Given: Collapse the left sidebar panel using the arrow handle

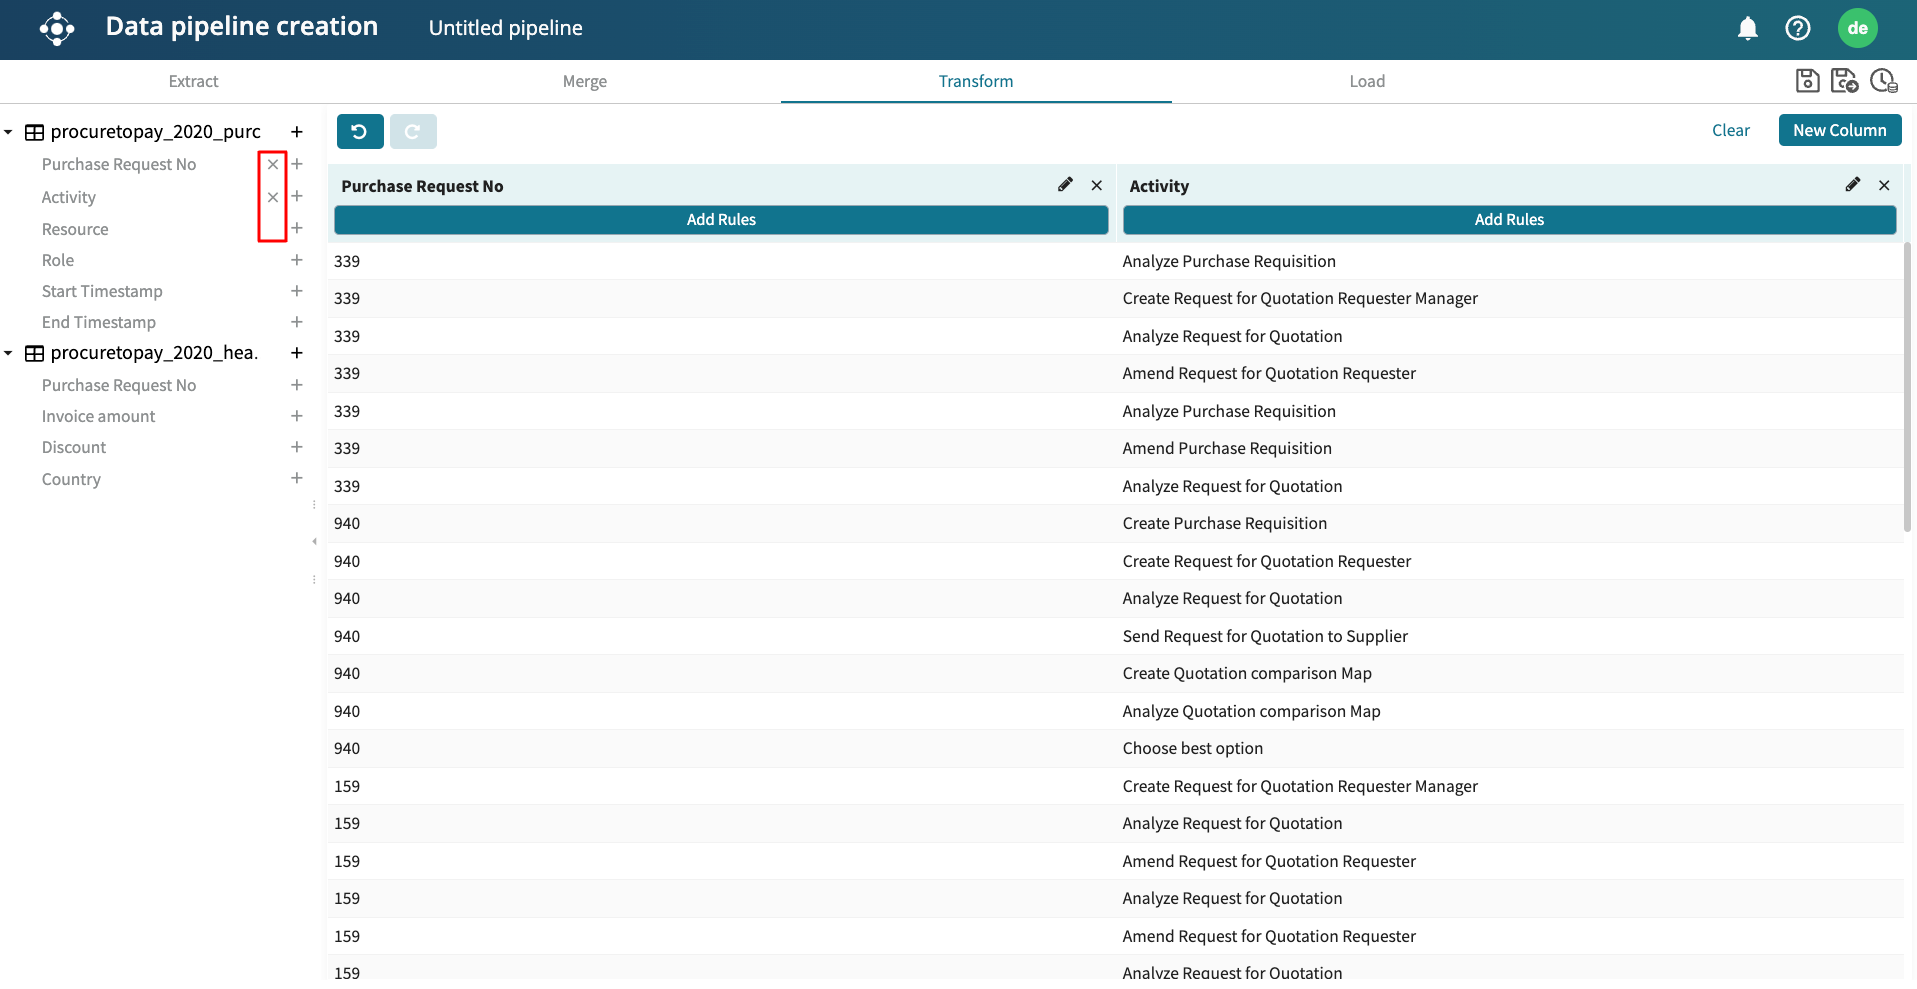Looking at the screenshot, I should coord(314,542).
